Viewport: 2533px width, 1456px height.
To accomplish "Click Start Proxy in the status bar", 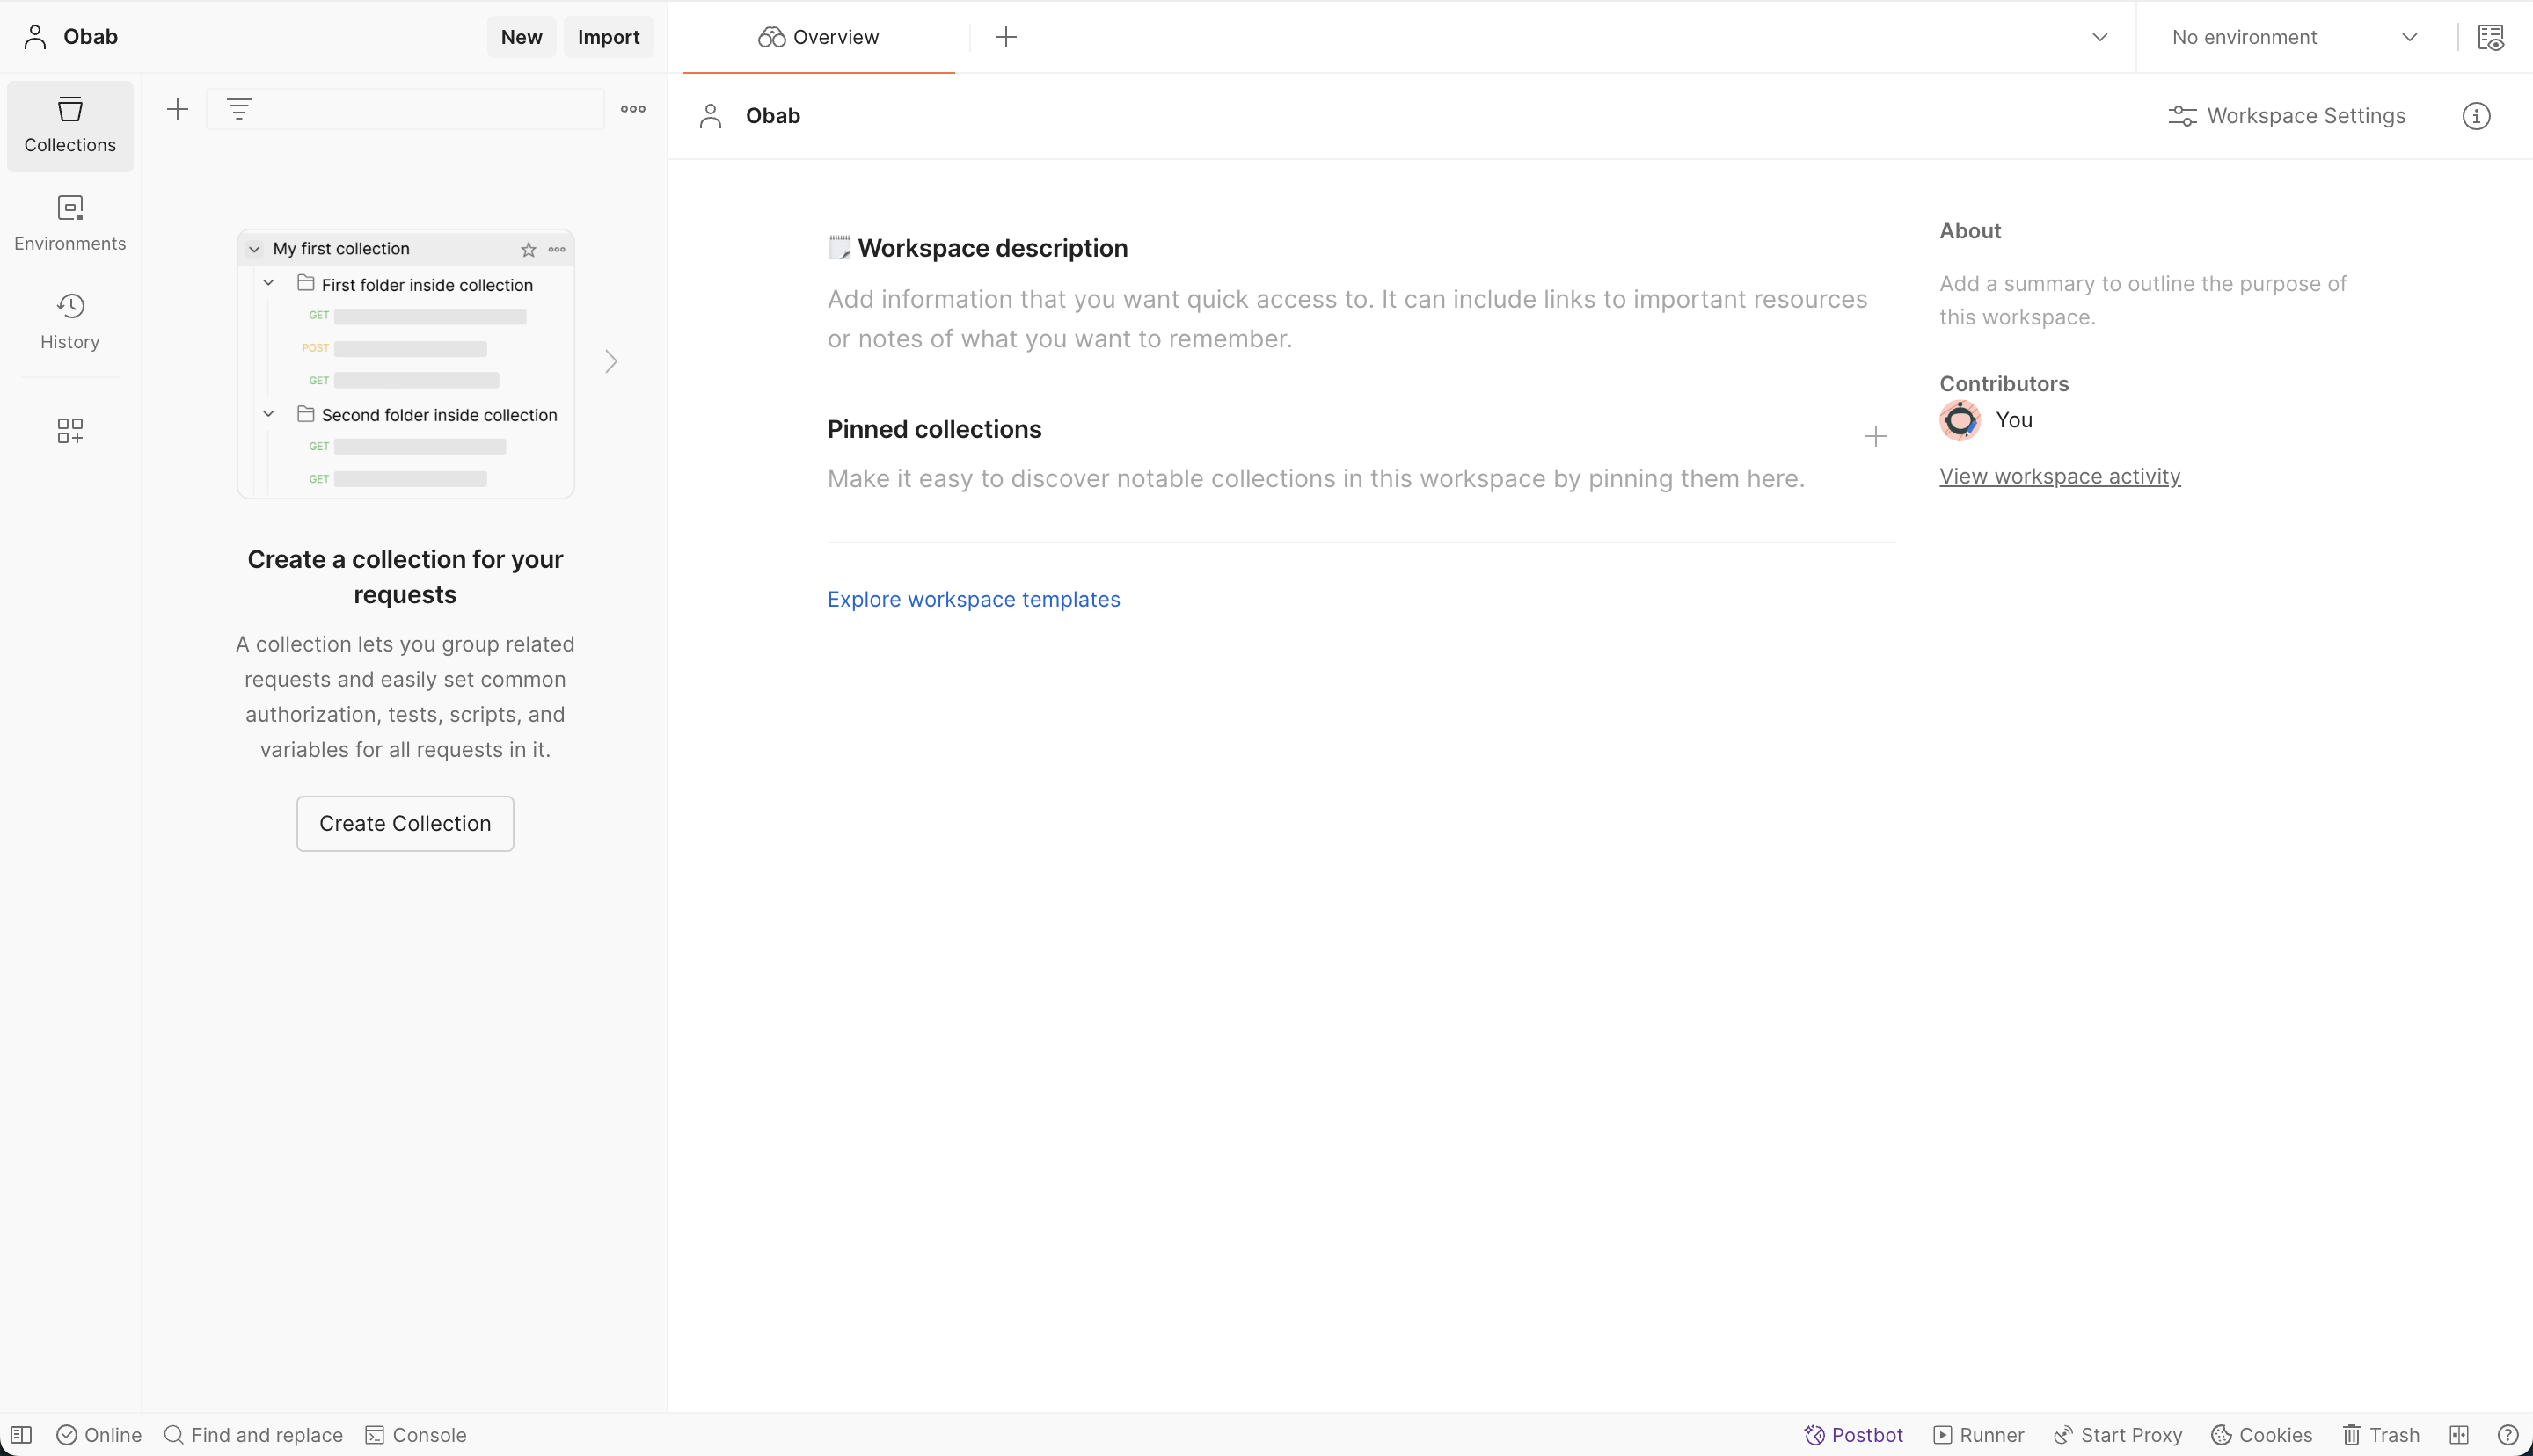I will coord(2118,1435).
